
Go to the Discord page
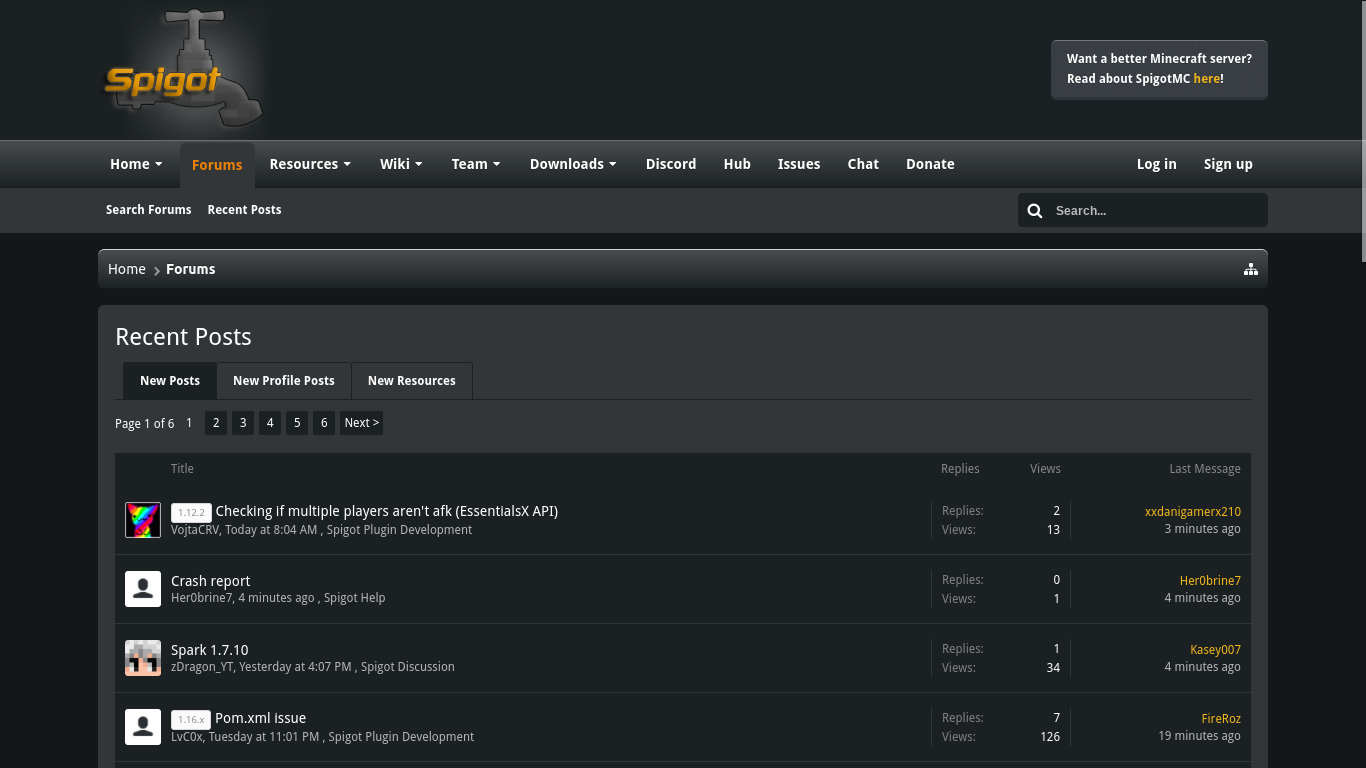(x=671, y=164)
